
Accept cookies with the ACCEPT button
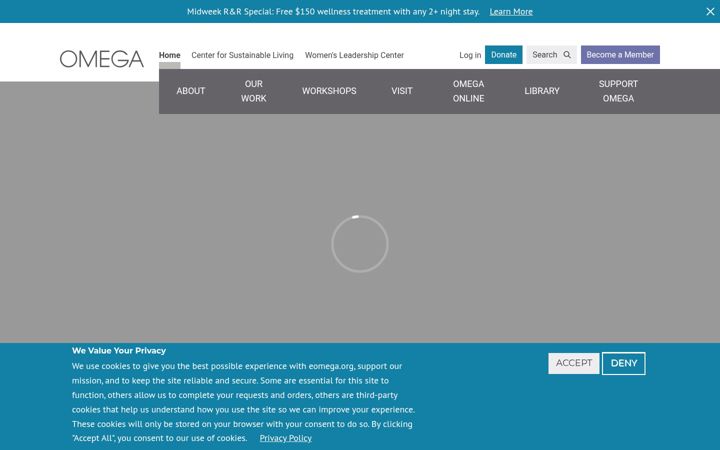coord(574,363)
